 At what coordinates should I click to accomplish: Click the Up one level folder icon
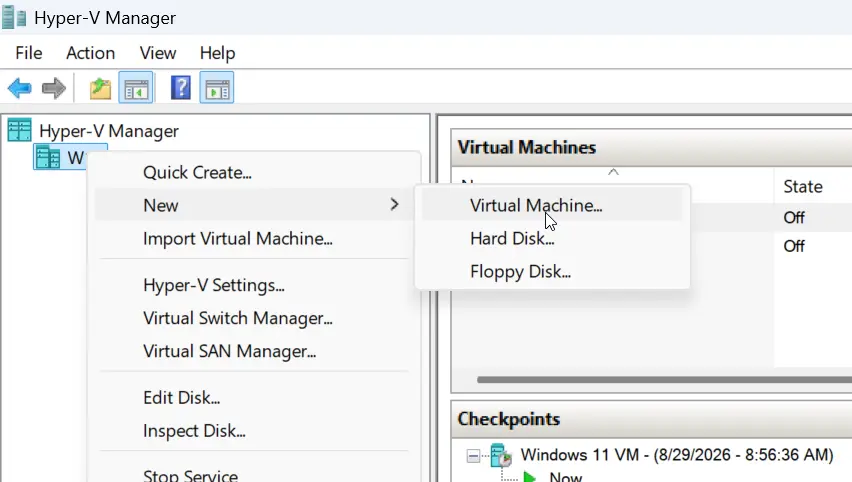[x=101, y=88]
